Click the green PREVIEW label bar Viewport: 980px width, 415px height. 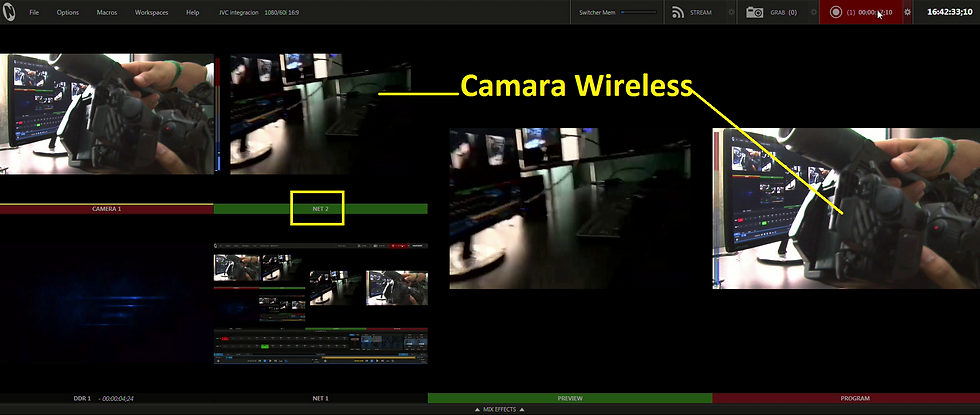[x=570, y=398]
